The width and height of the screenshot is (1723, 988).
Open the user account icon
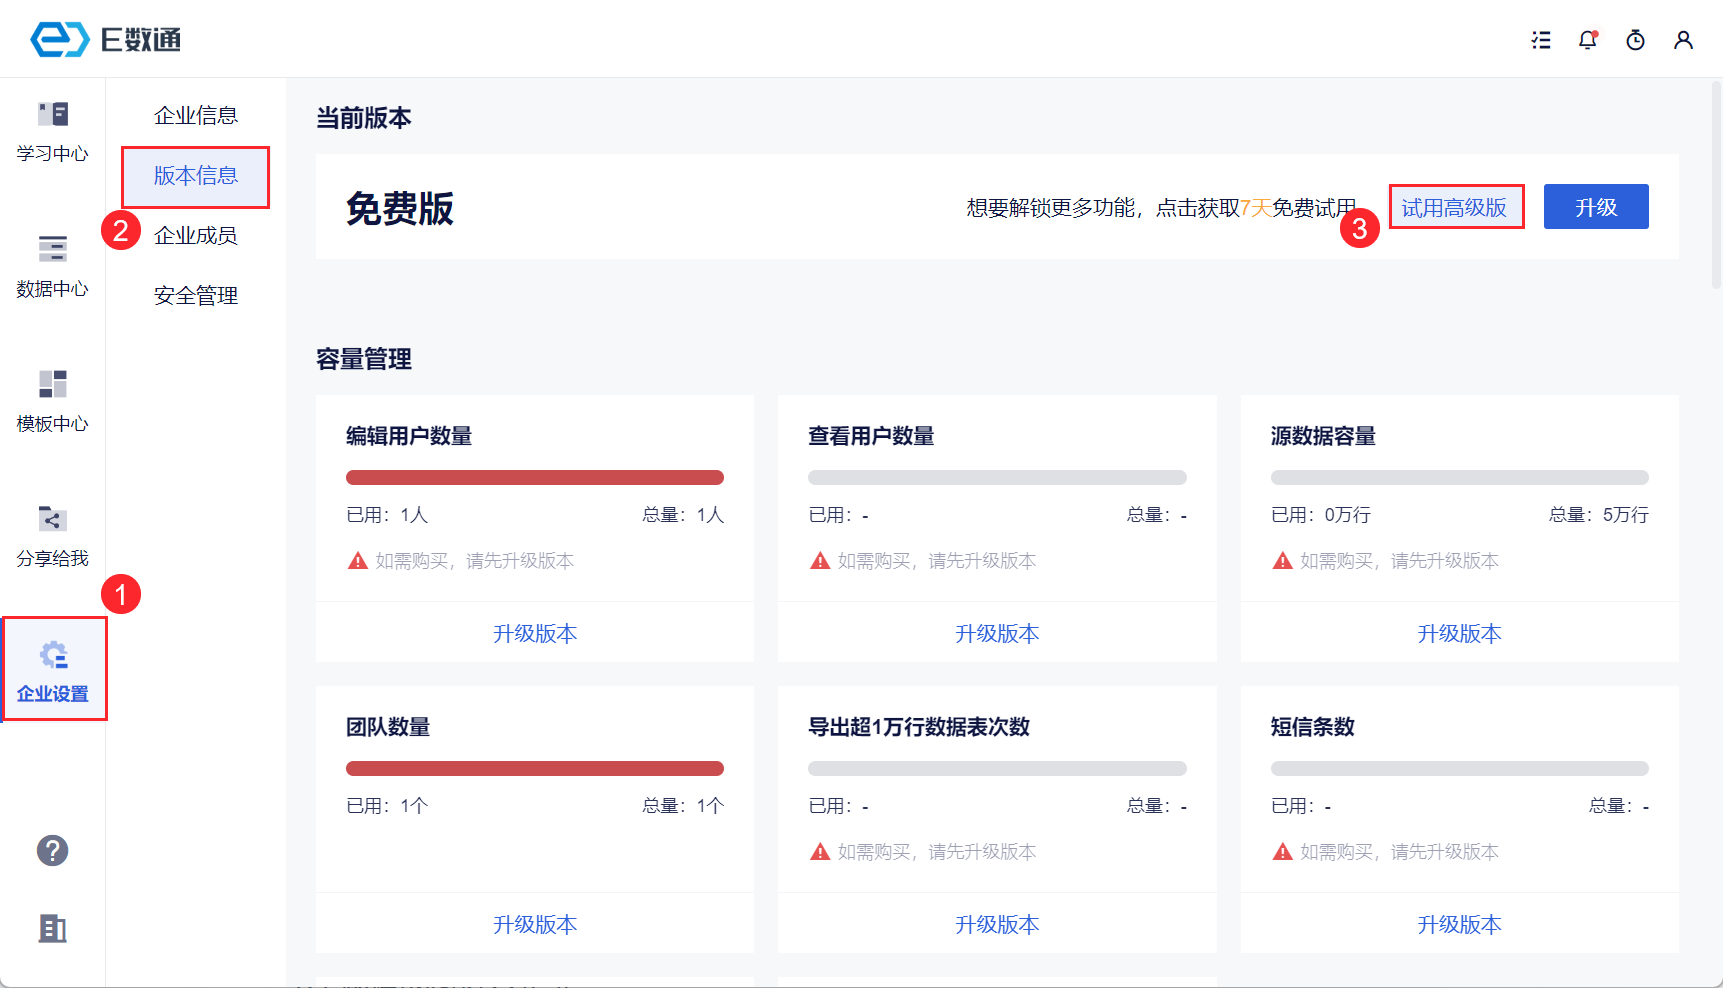[x=1684, y=40]
